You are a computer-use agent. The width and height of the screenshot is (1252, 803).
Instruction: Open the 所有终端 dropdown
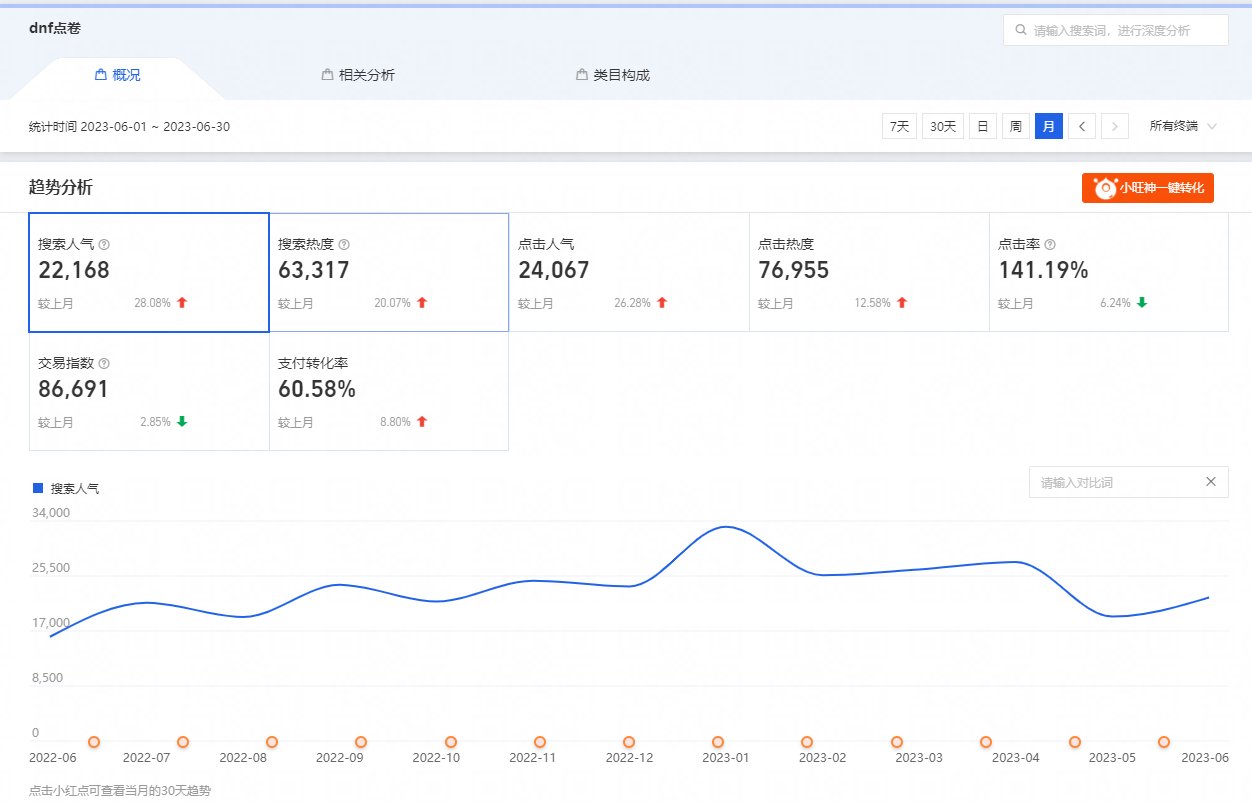[x=1183, y=126]
